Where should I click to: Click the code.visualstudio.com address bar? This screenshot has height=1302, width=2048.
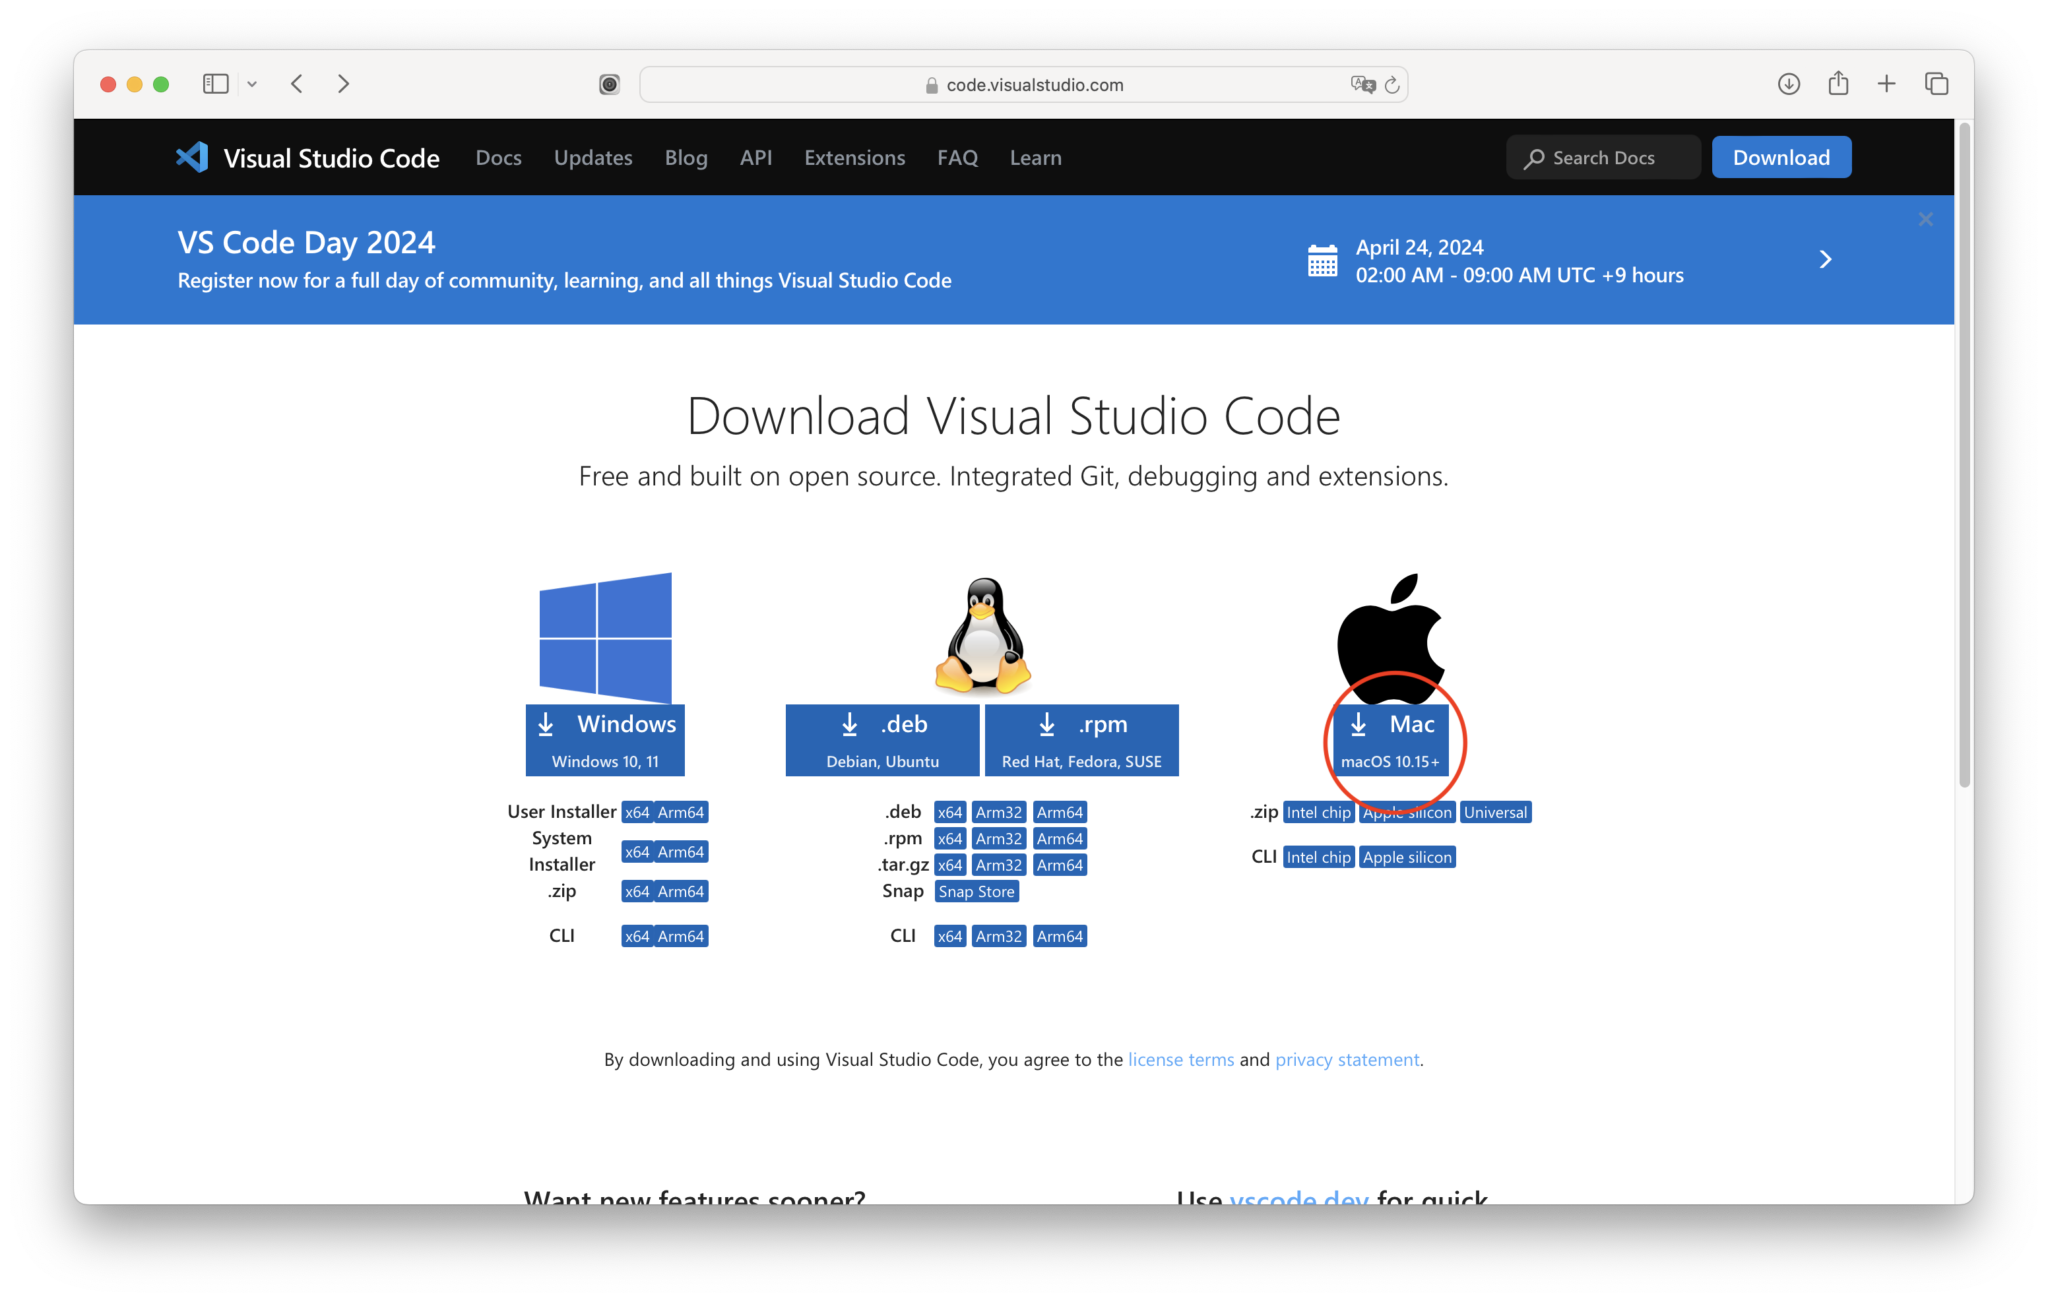click(x=1034, y=84)
